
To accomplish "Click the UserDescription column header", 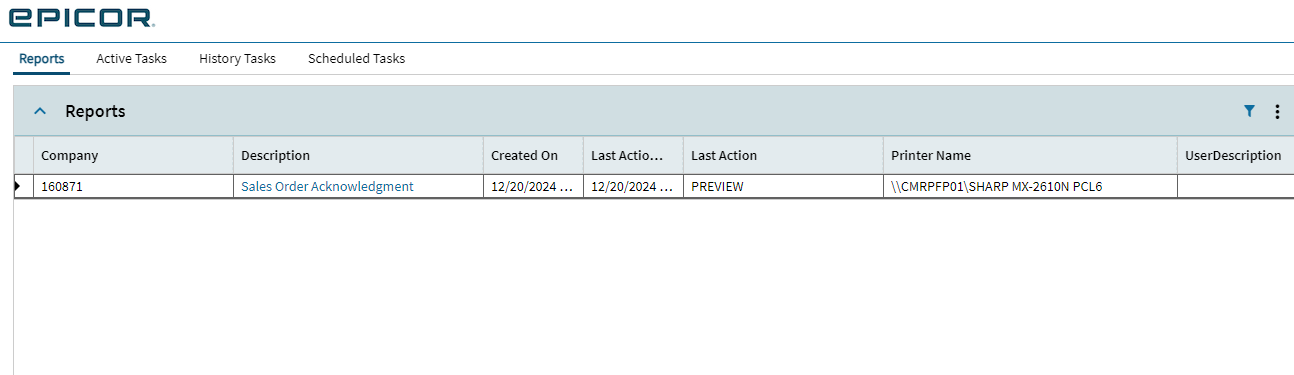I will [1235, 155].
